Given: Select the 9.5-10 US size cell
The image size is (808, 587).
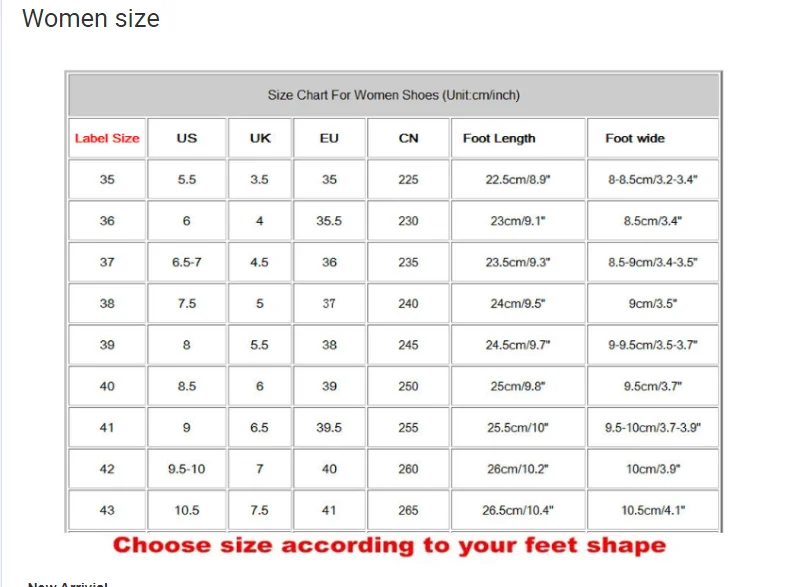Looking at the screenshot, I should point(187,469).
